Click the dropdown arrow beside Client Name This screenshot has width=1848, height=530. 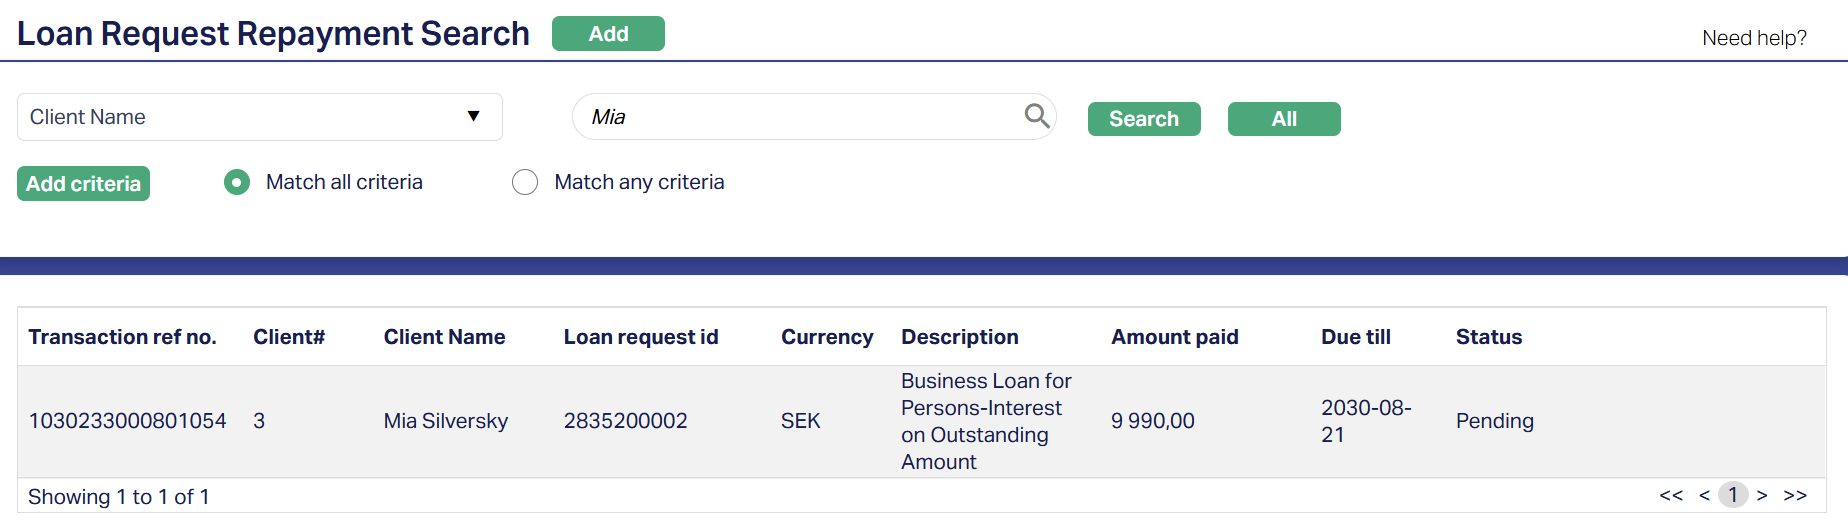click(x=473, y=117)
